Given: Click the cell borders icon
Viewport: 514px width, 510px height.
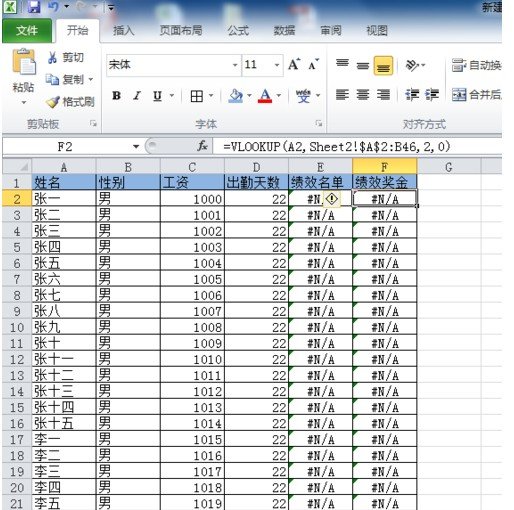Looking at the screenshot, I should 196,96.
